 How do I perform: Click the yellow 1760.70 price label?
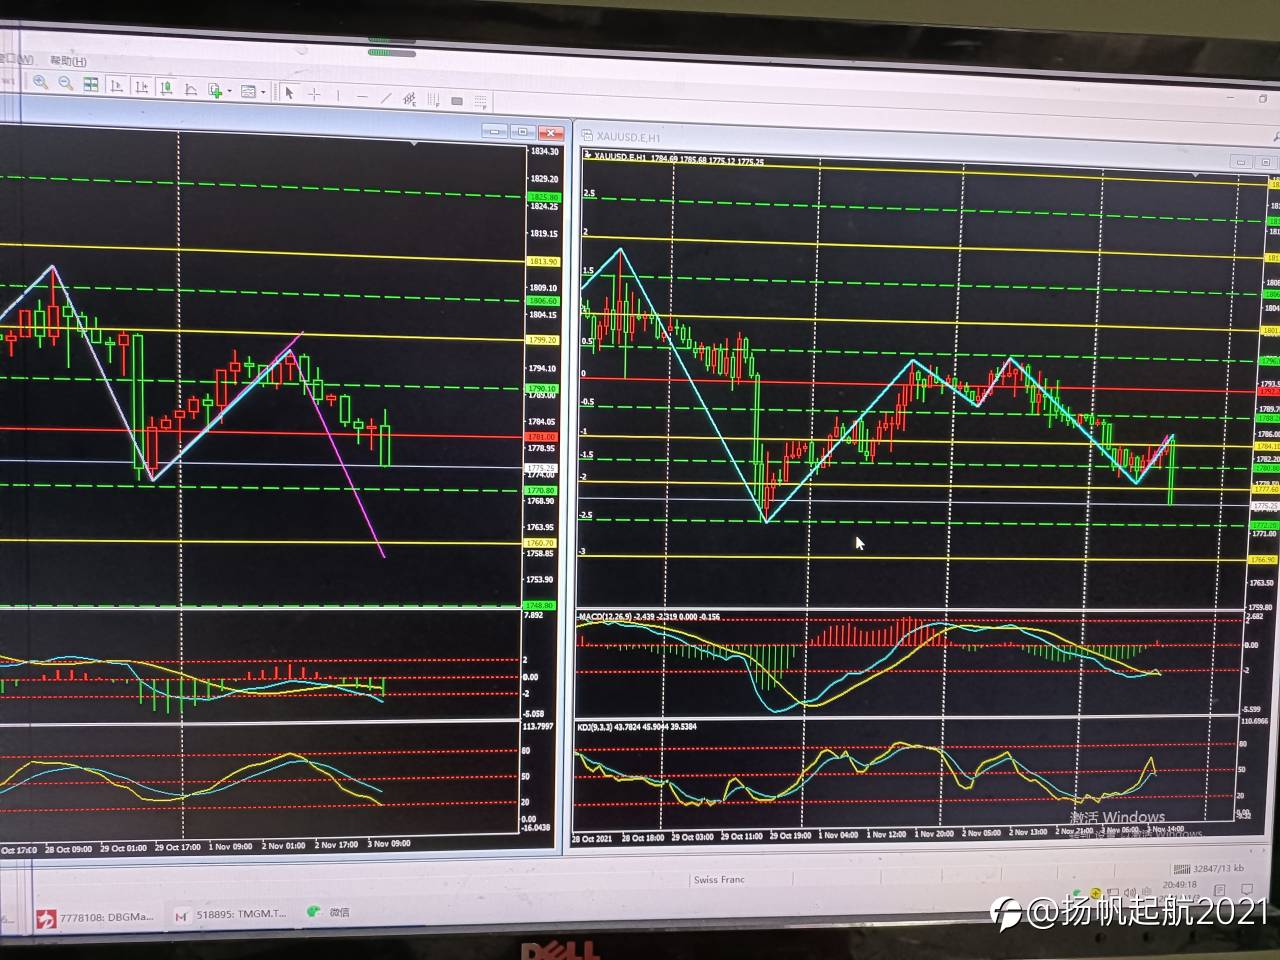540,543
